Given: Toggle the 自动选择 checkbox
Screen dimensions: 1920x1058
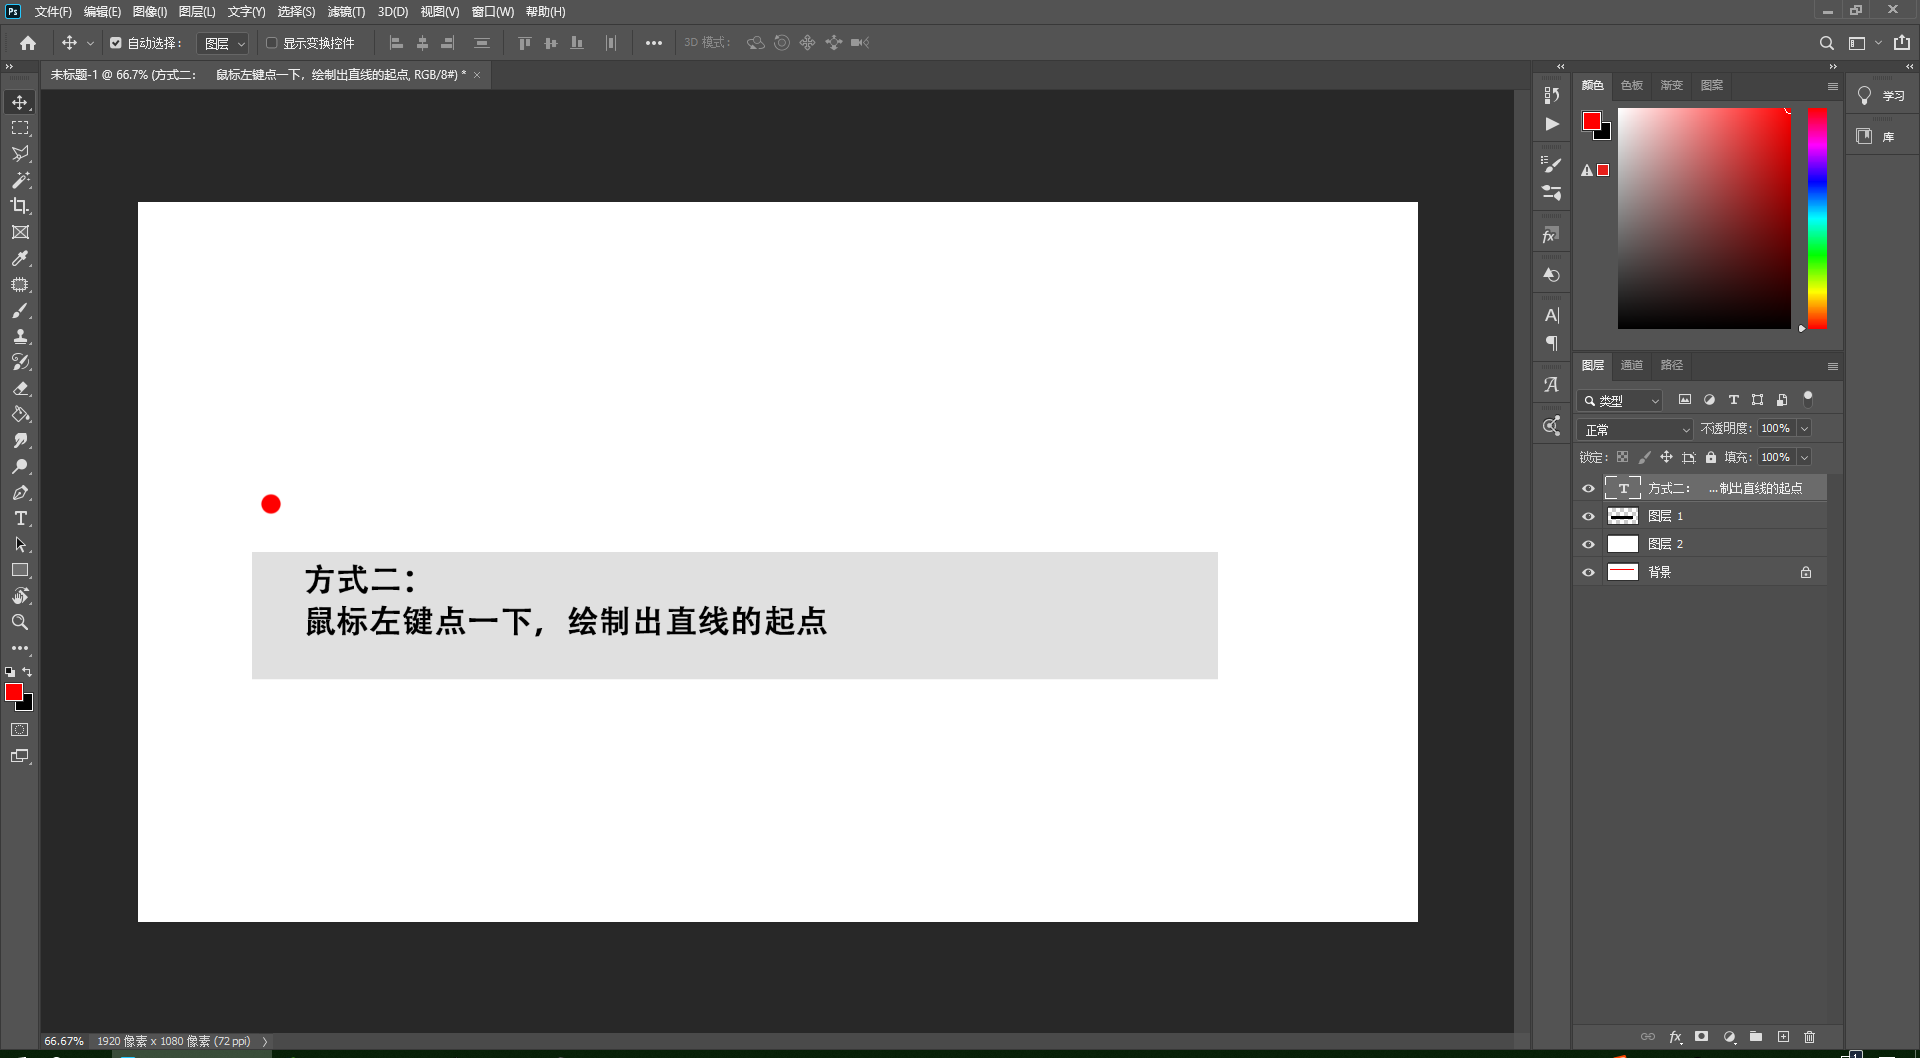Looking at the screenshot, I should click(x=116, y=43).
